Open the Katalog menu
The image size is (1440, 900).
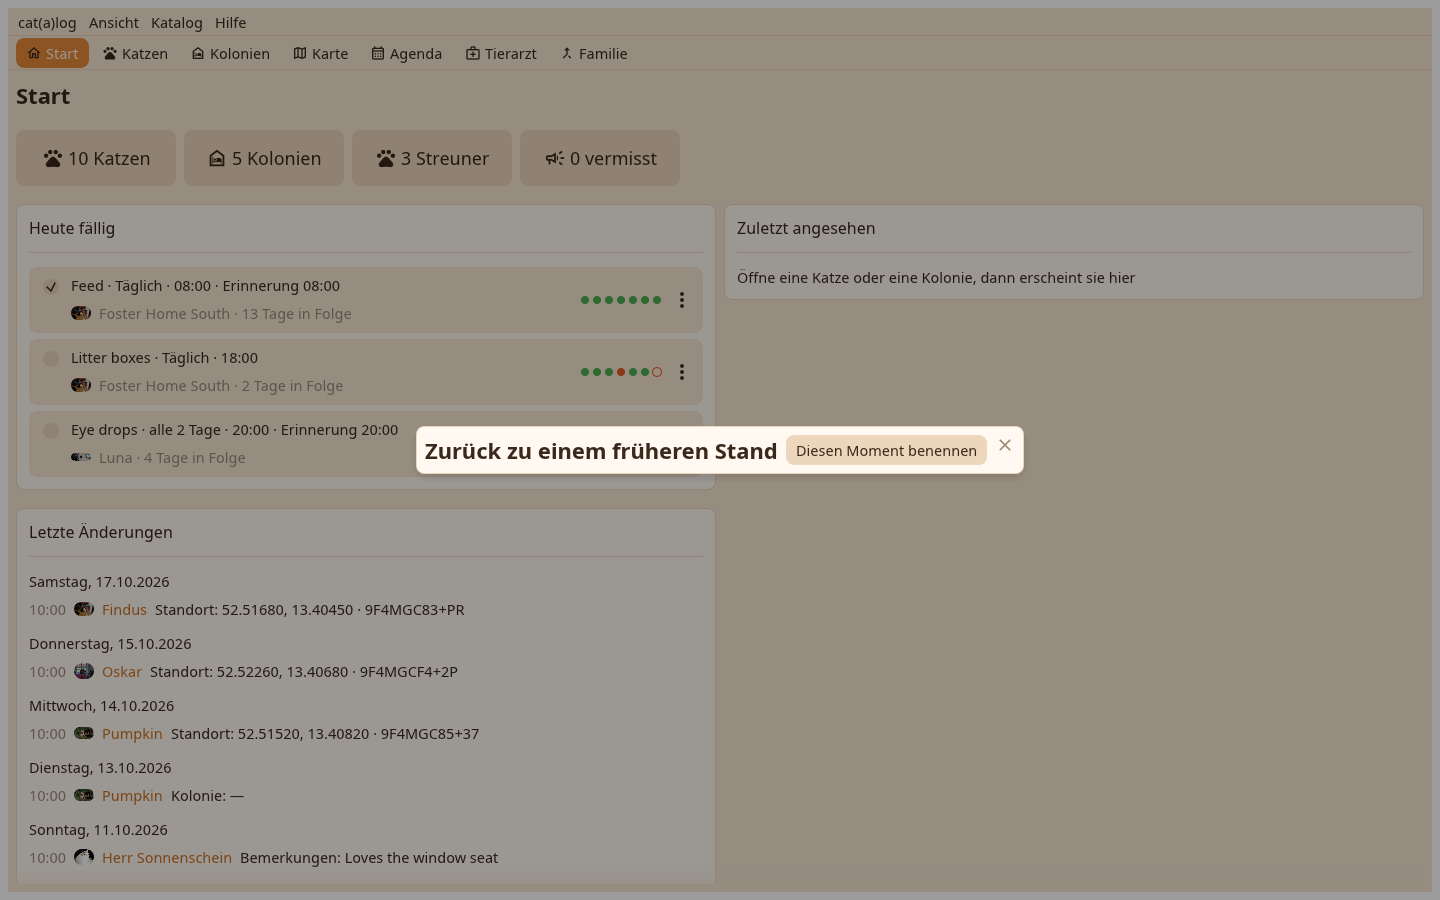[177, 23]
